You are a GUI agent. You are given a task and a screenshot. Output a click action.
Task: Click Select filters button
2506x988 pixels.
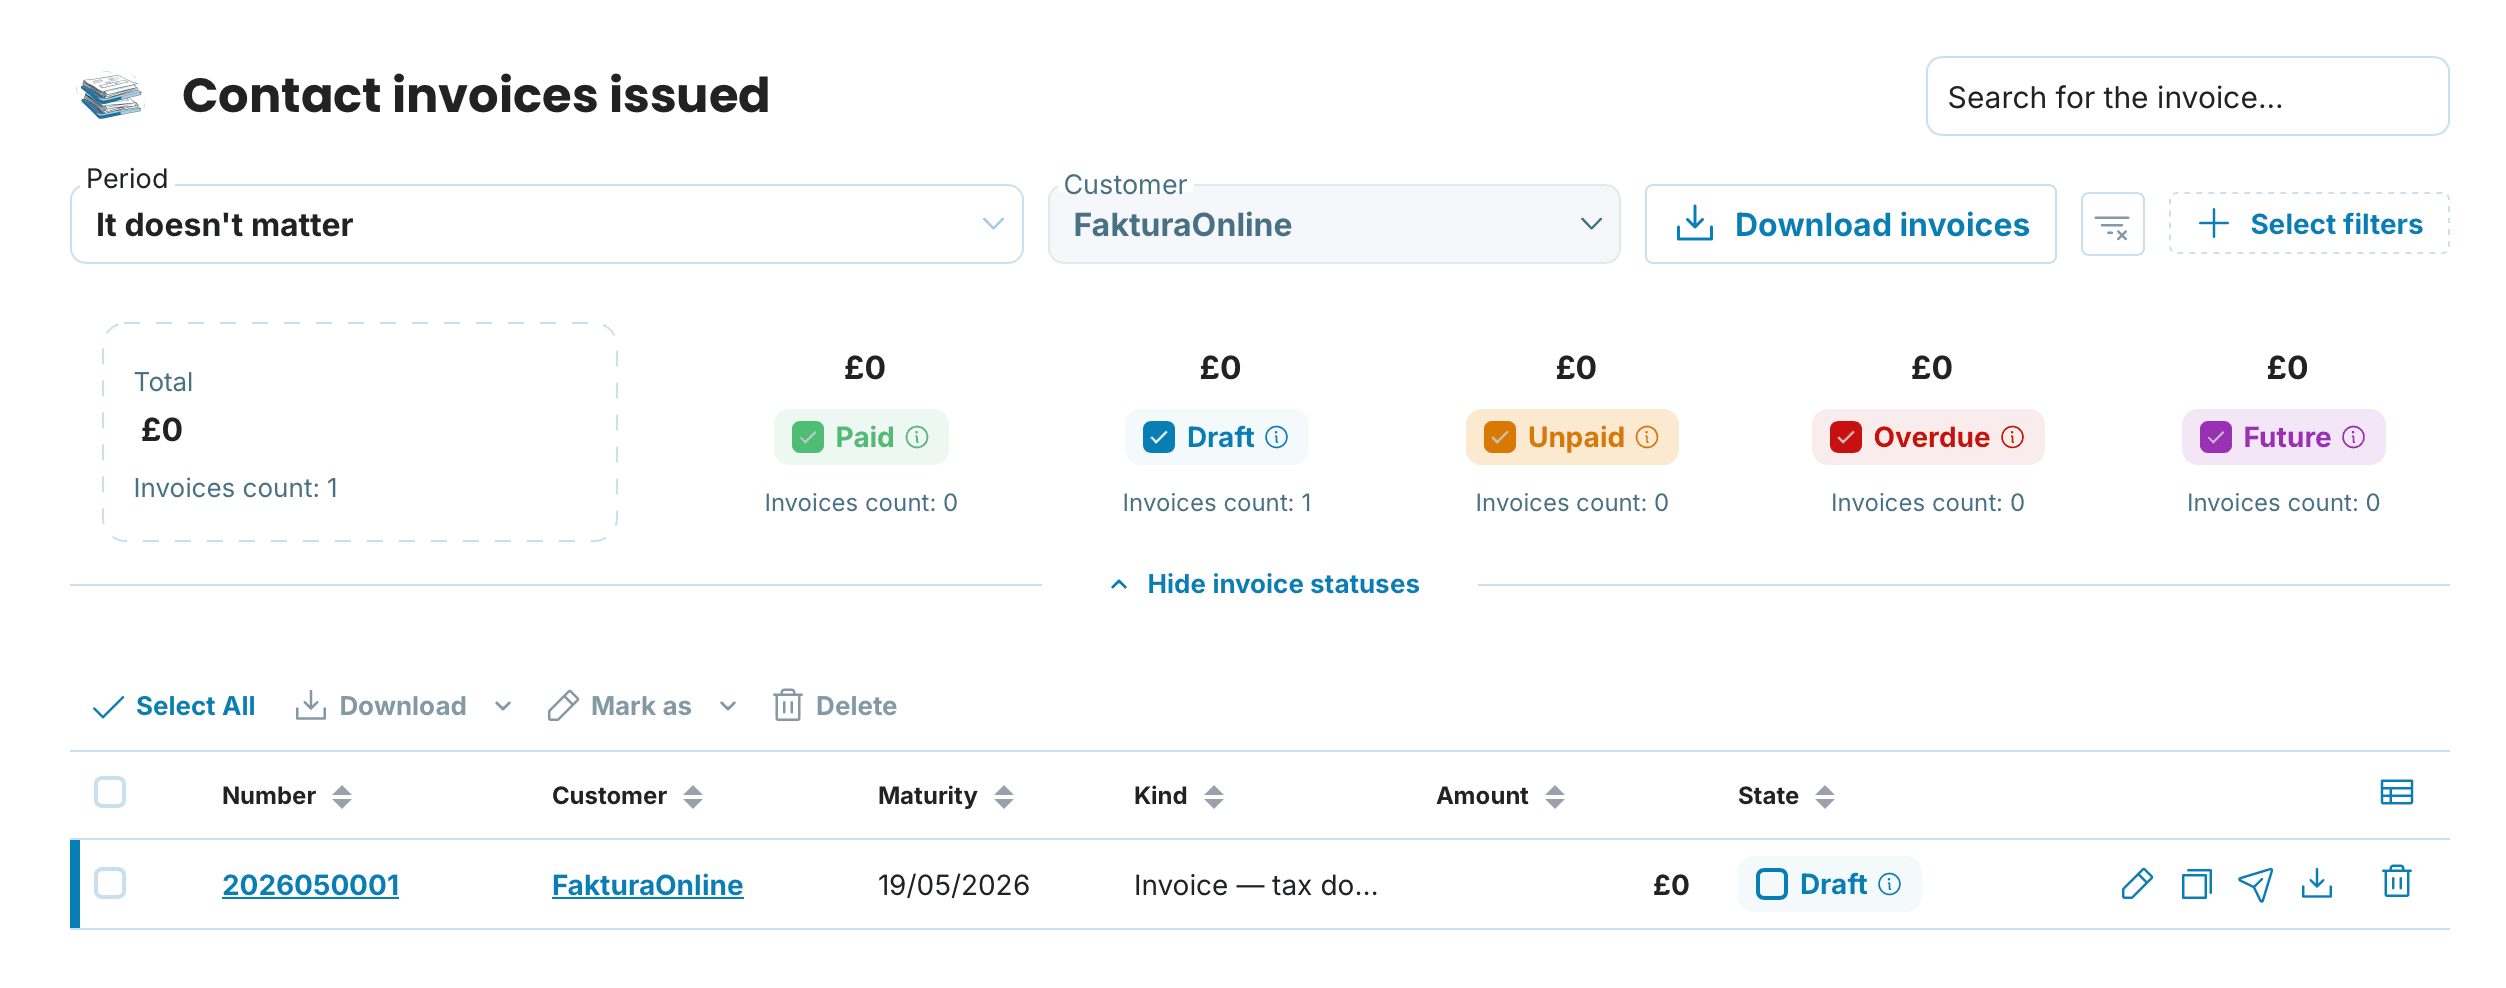[2309, 224]
